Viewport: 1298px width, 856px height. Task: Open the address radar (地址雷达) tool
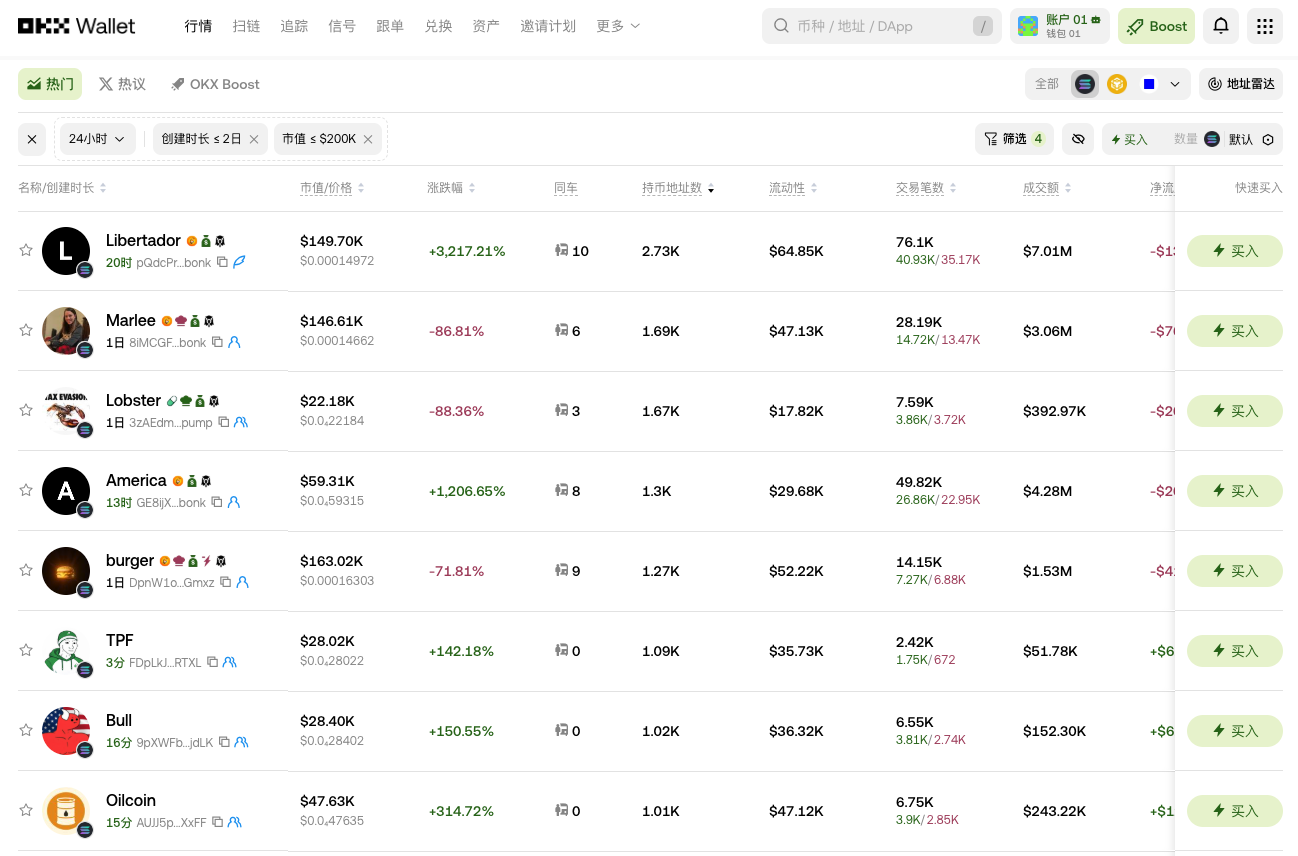tap(1240, 84)
